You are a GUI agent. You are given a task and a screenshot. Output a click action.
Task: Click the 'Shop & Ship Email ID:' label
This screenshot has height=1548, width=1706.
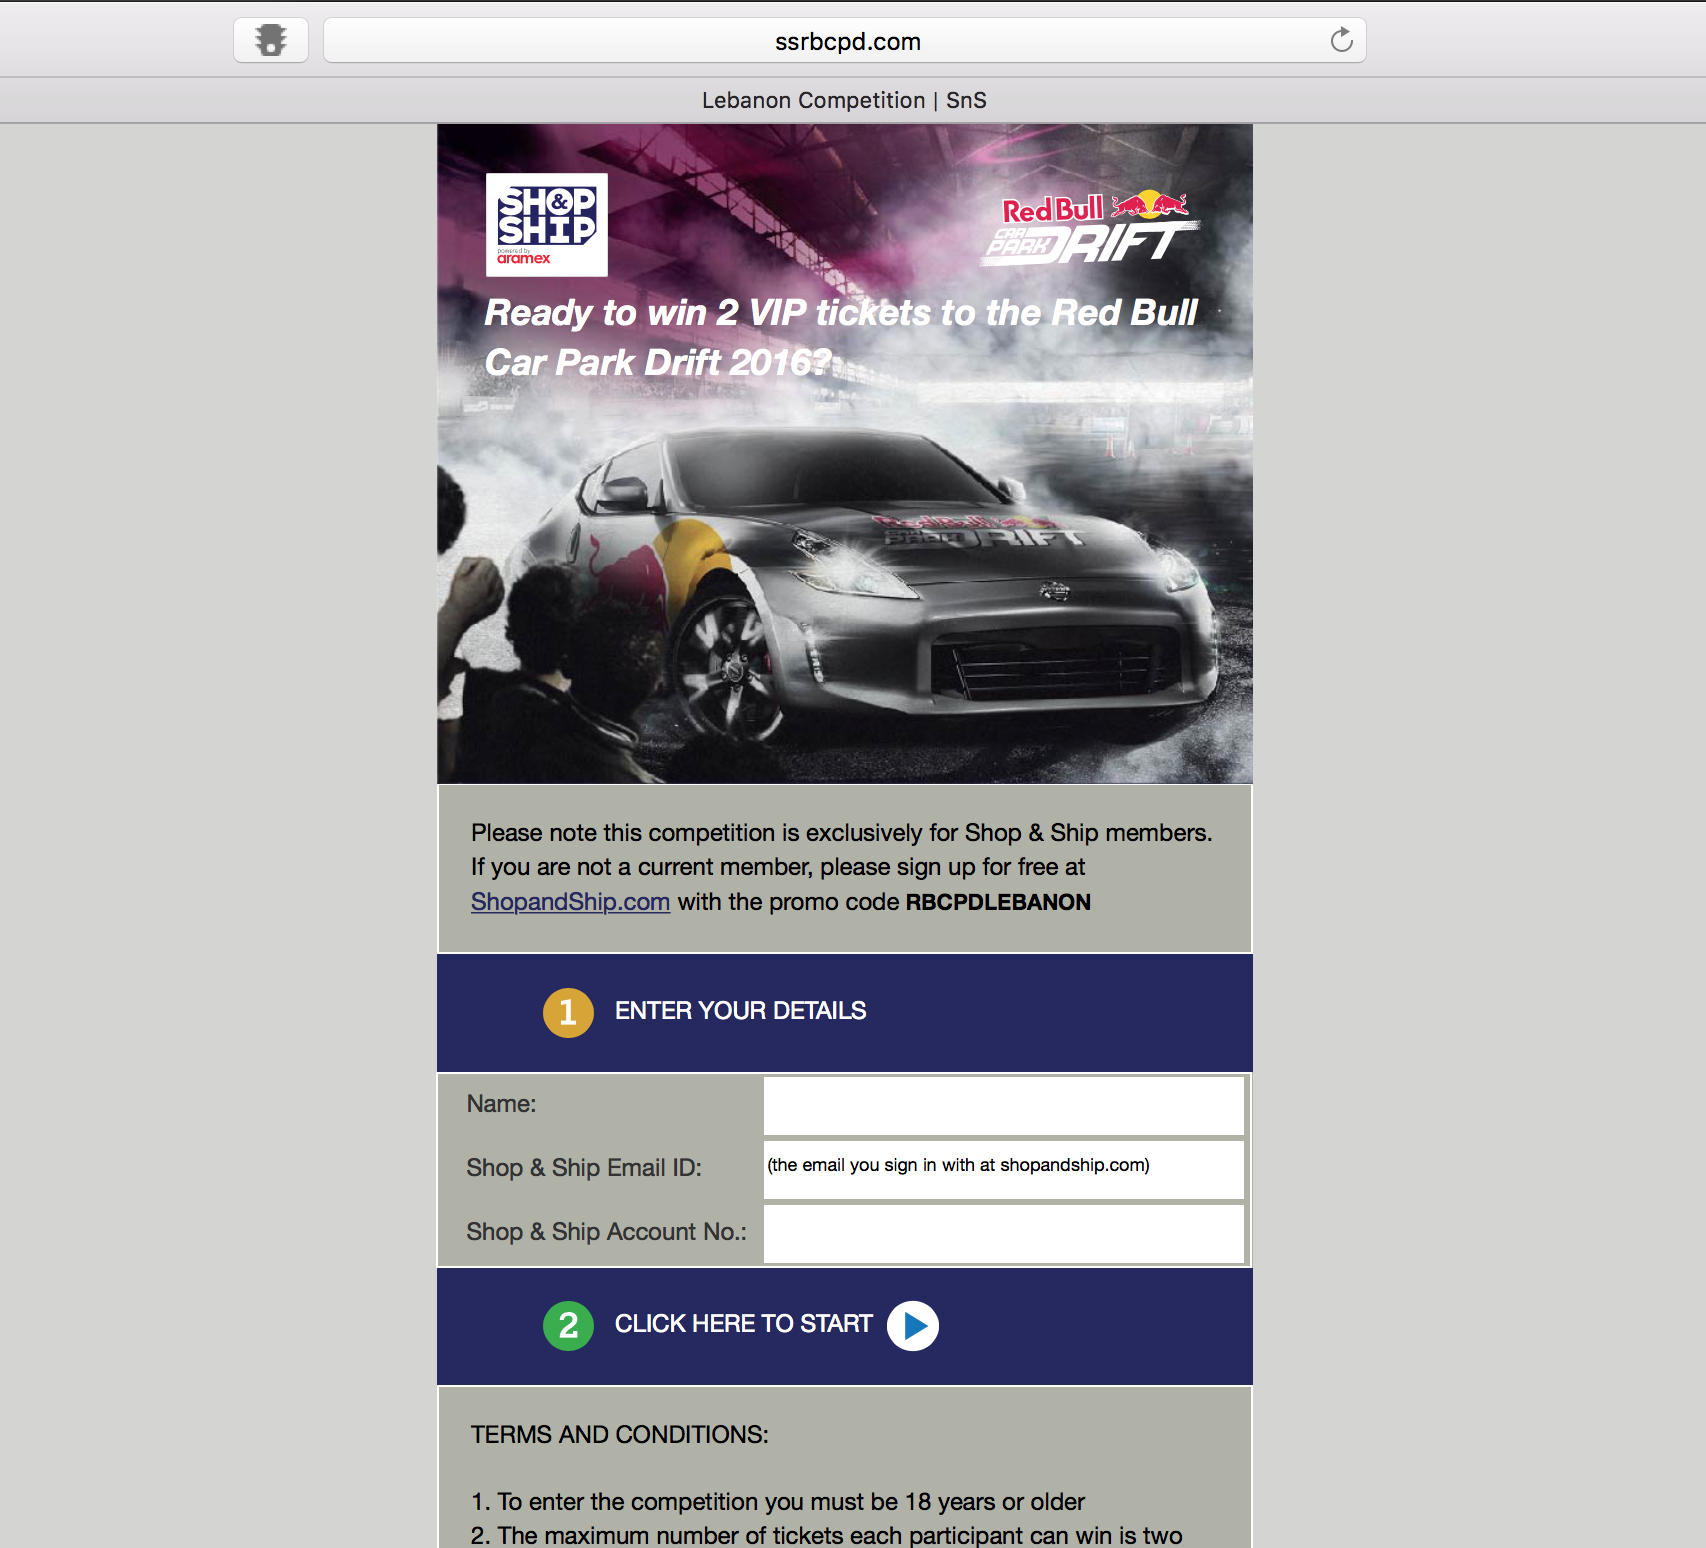coord(584,1168)
